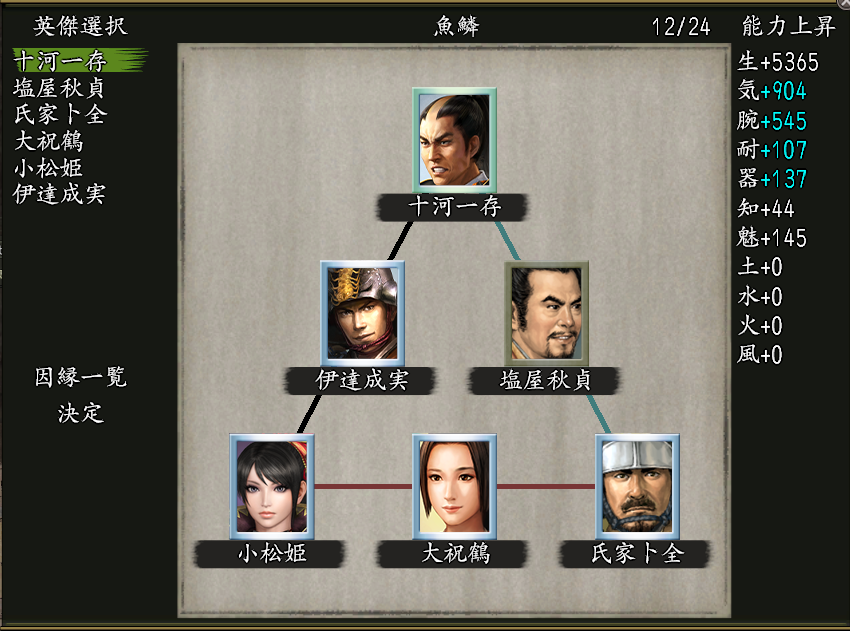This screenshot has height=631, width=850.
Task: Click the red bond line between 小松姫 and 大祝鶴
Action: click(363, 486)
